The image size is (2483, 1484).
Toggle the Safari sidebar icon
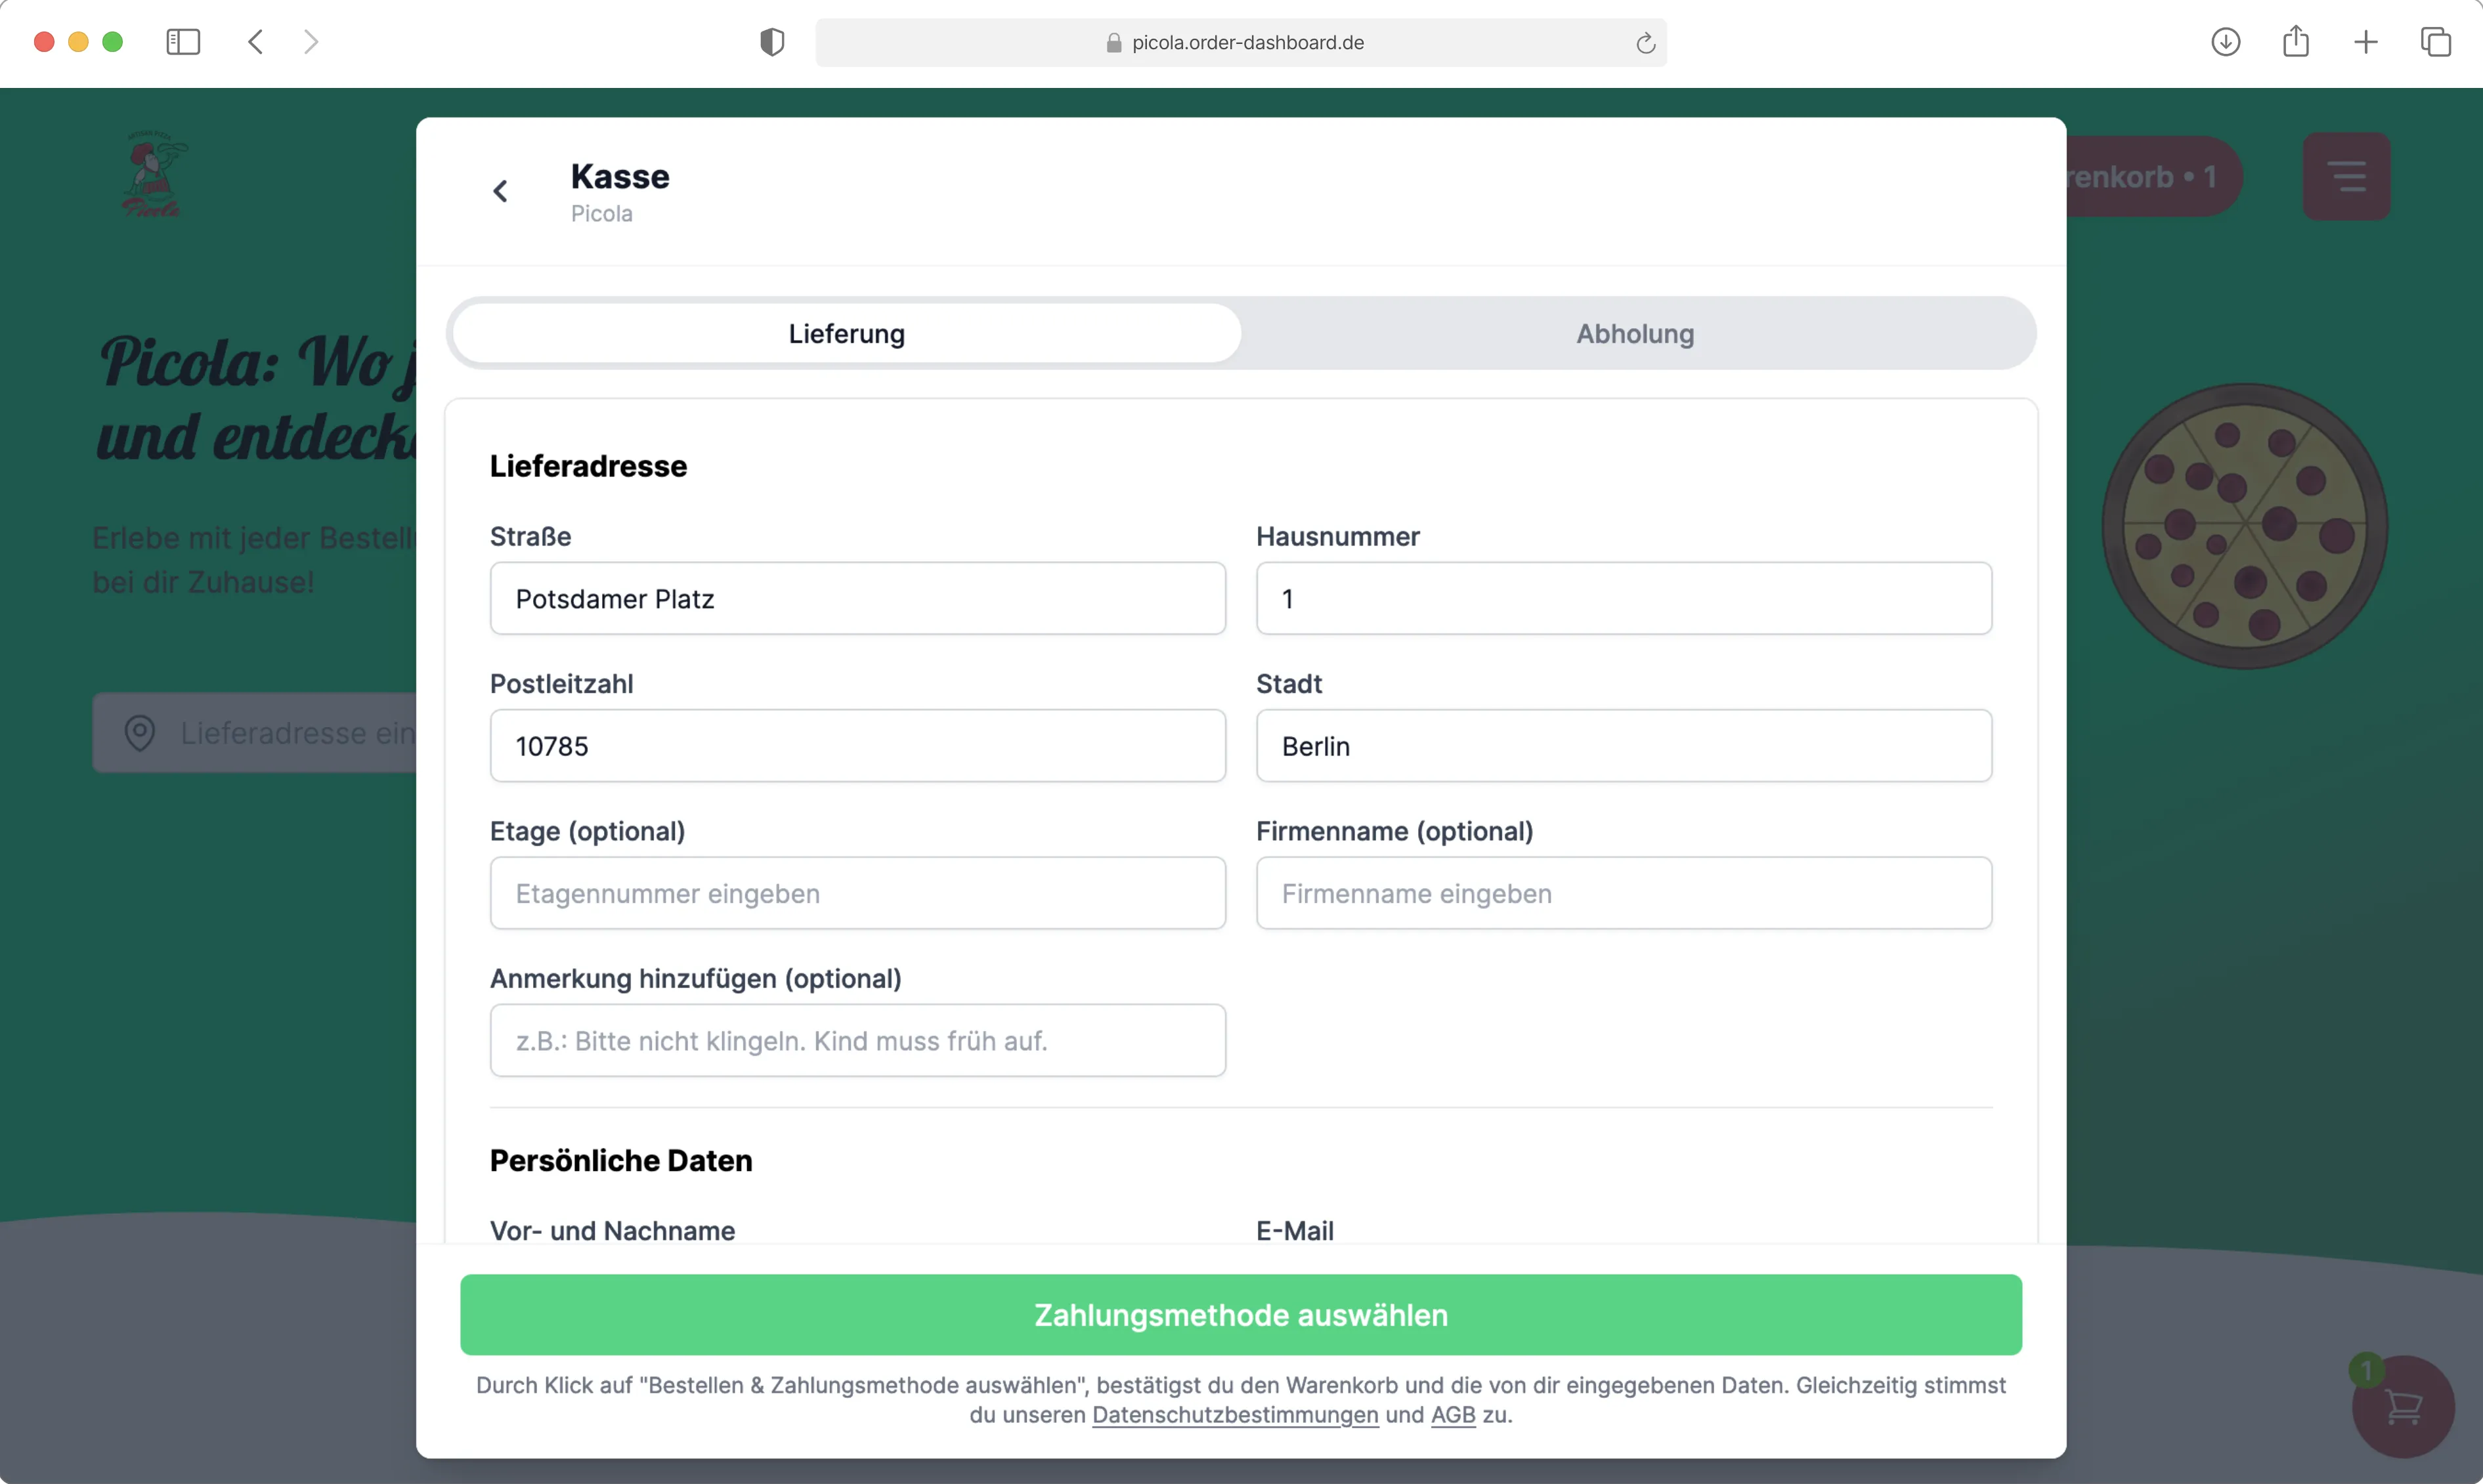pos(183,42)
